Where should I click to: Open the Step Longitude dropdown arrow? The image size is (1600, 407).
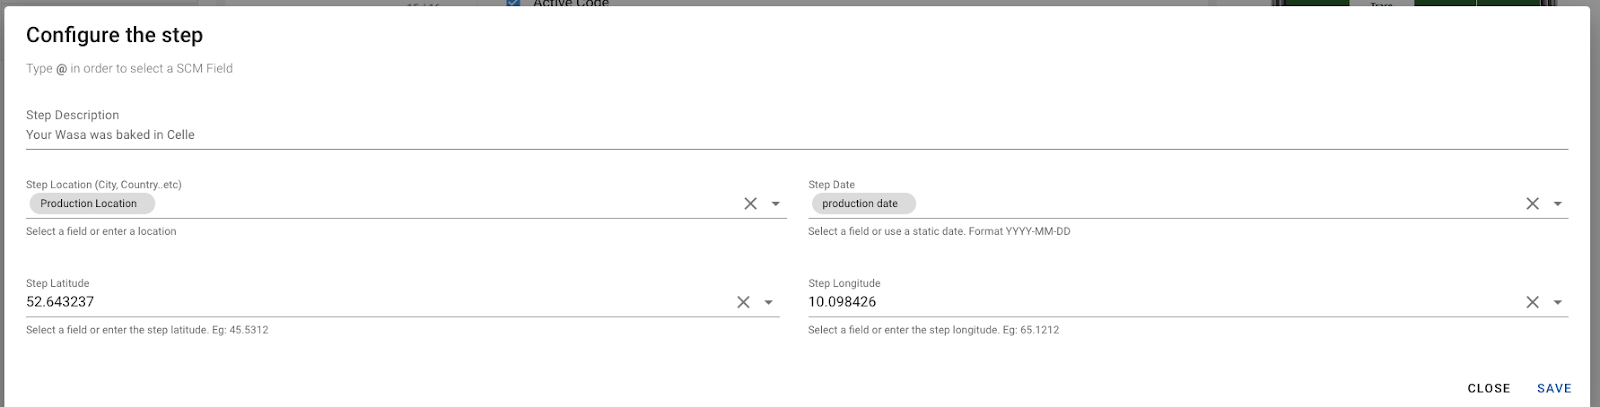[1558, 302]
